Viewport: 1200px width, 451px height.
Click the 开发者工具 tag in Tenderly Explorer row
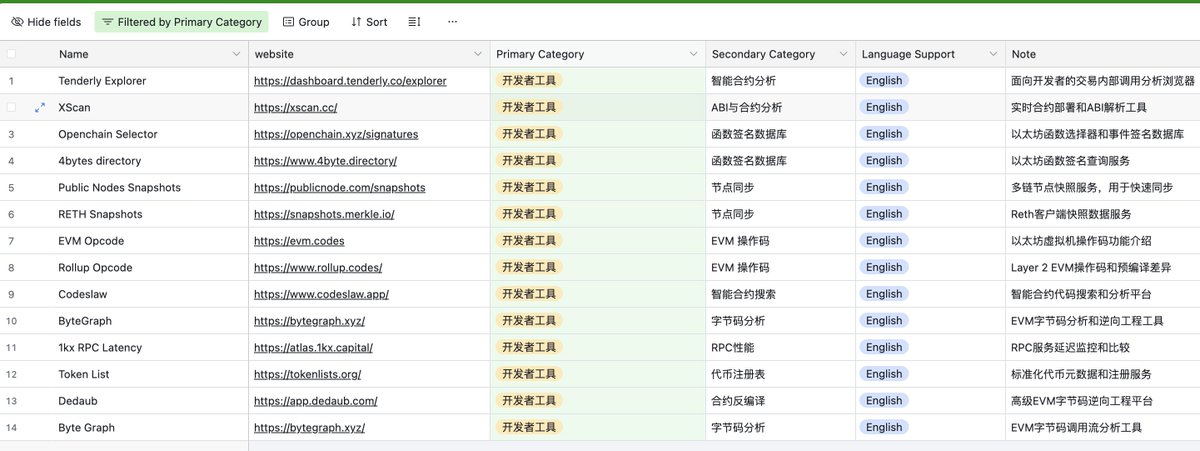(529, 80)
